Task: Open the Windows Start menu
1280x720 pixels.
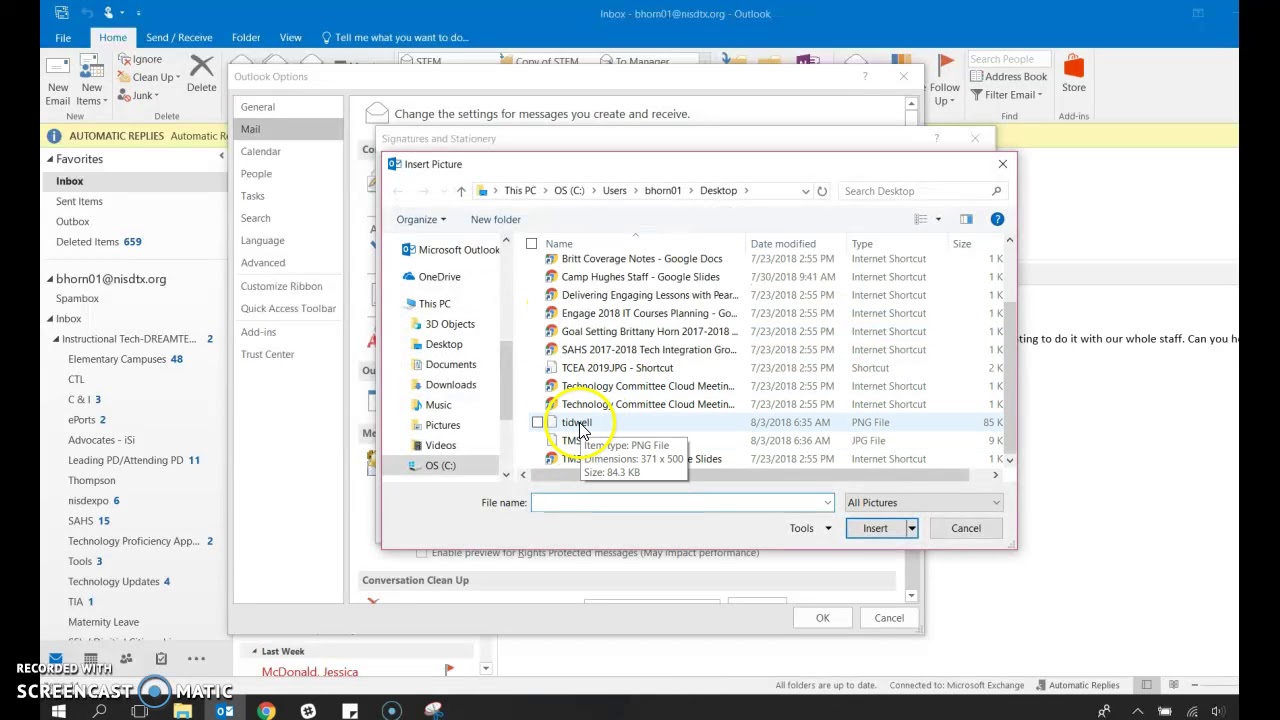Action: tap(58, 711)
